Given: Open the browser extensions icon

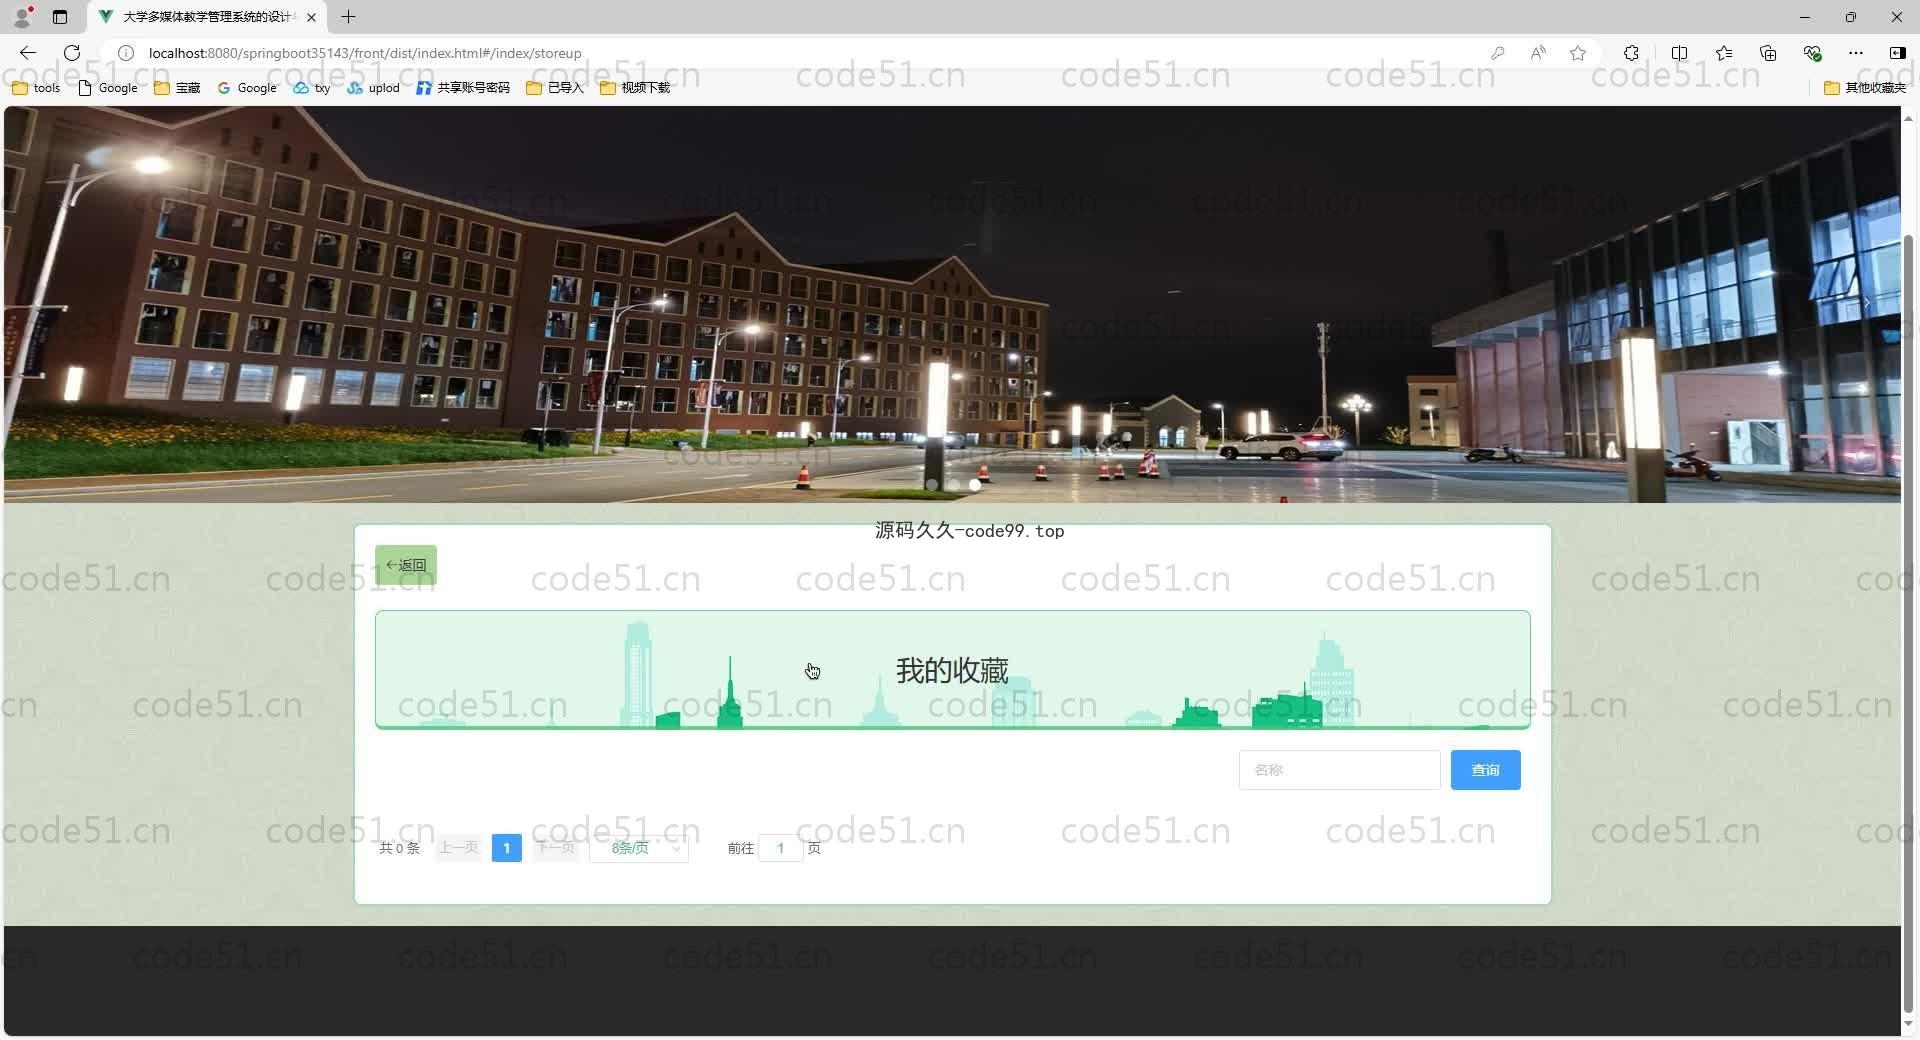Looking at the screenshot, I should [1631, 53].
